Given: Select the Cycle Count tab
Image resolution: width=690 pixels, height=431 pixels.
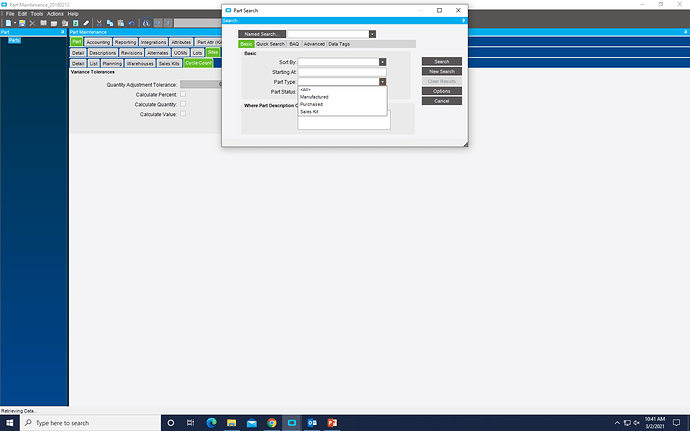Looking at the screenshot, I should tap(198, 63).
